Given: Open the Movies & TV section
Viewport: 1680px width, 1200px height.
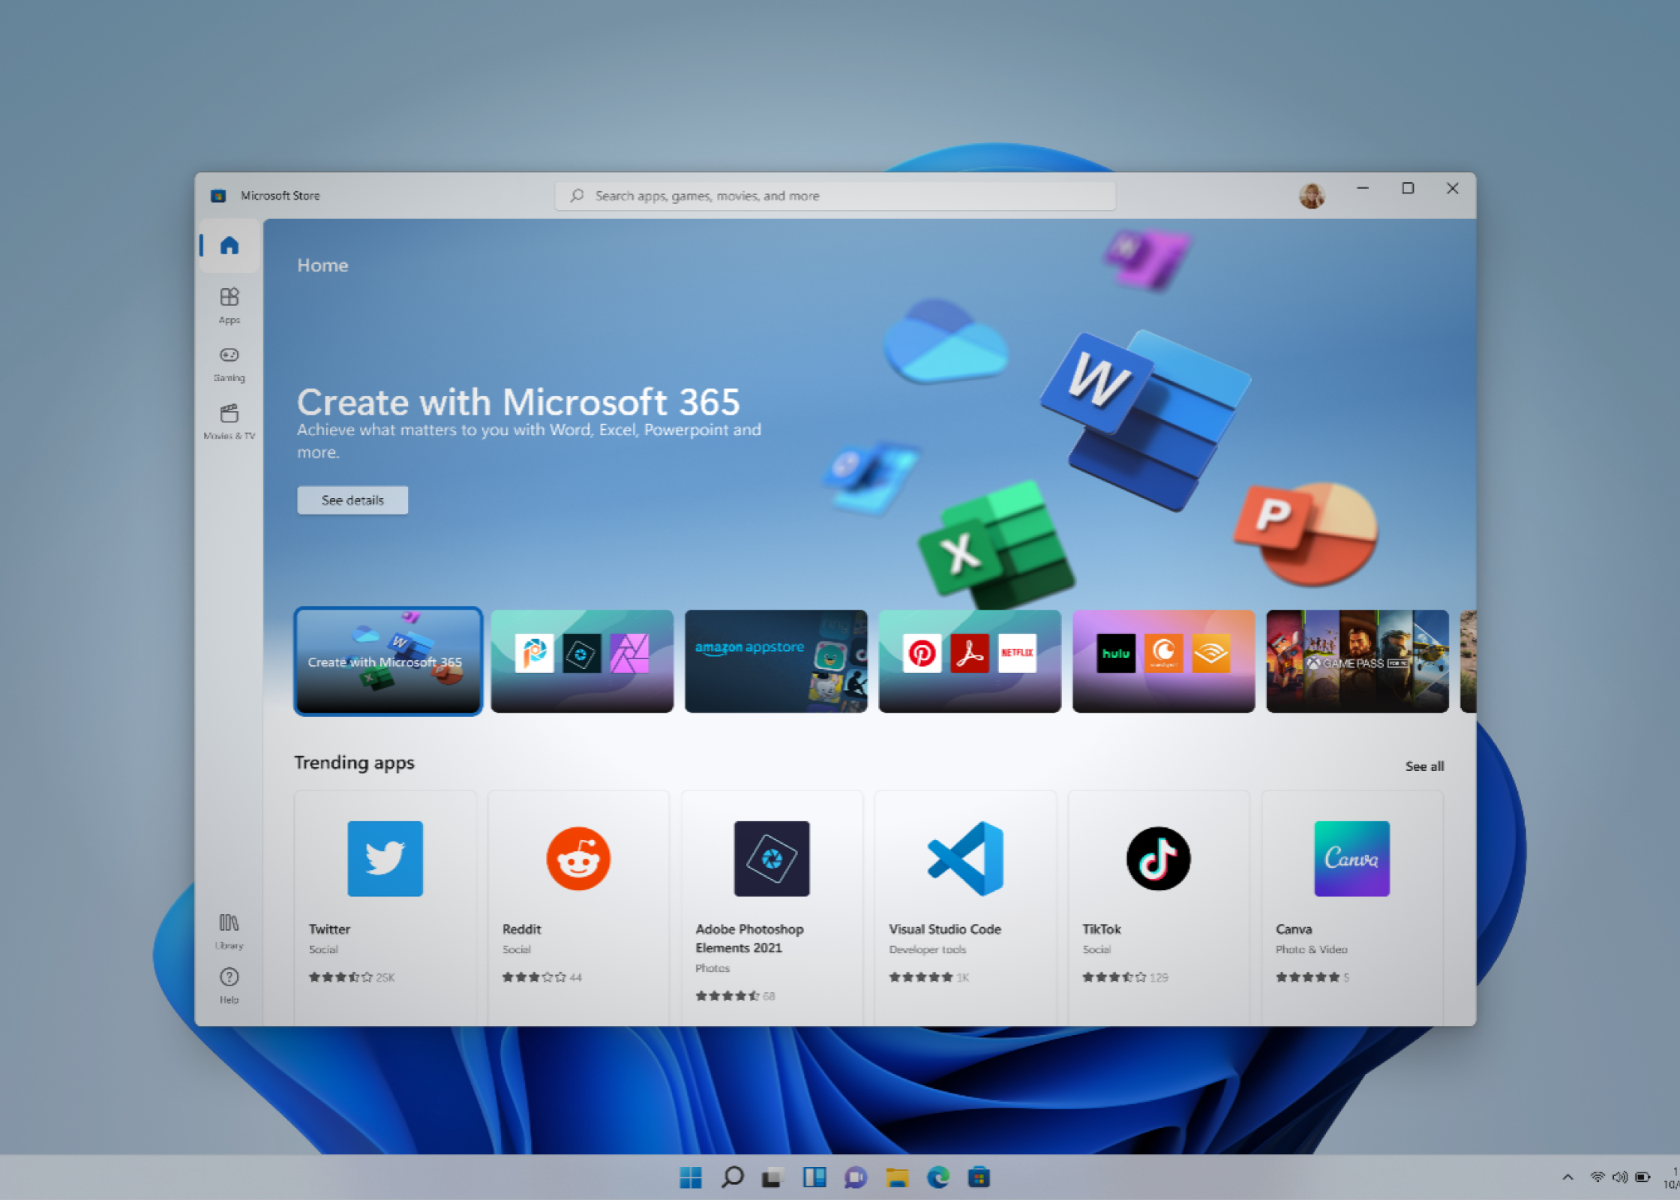Looking at the screenshot, I should (229, 422).
